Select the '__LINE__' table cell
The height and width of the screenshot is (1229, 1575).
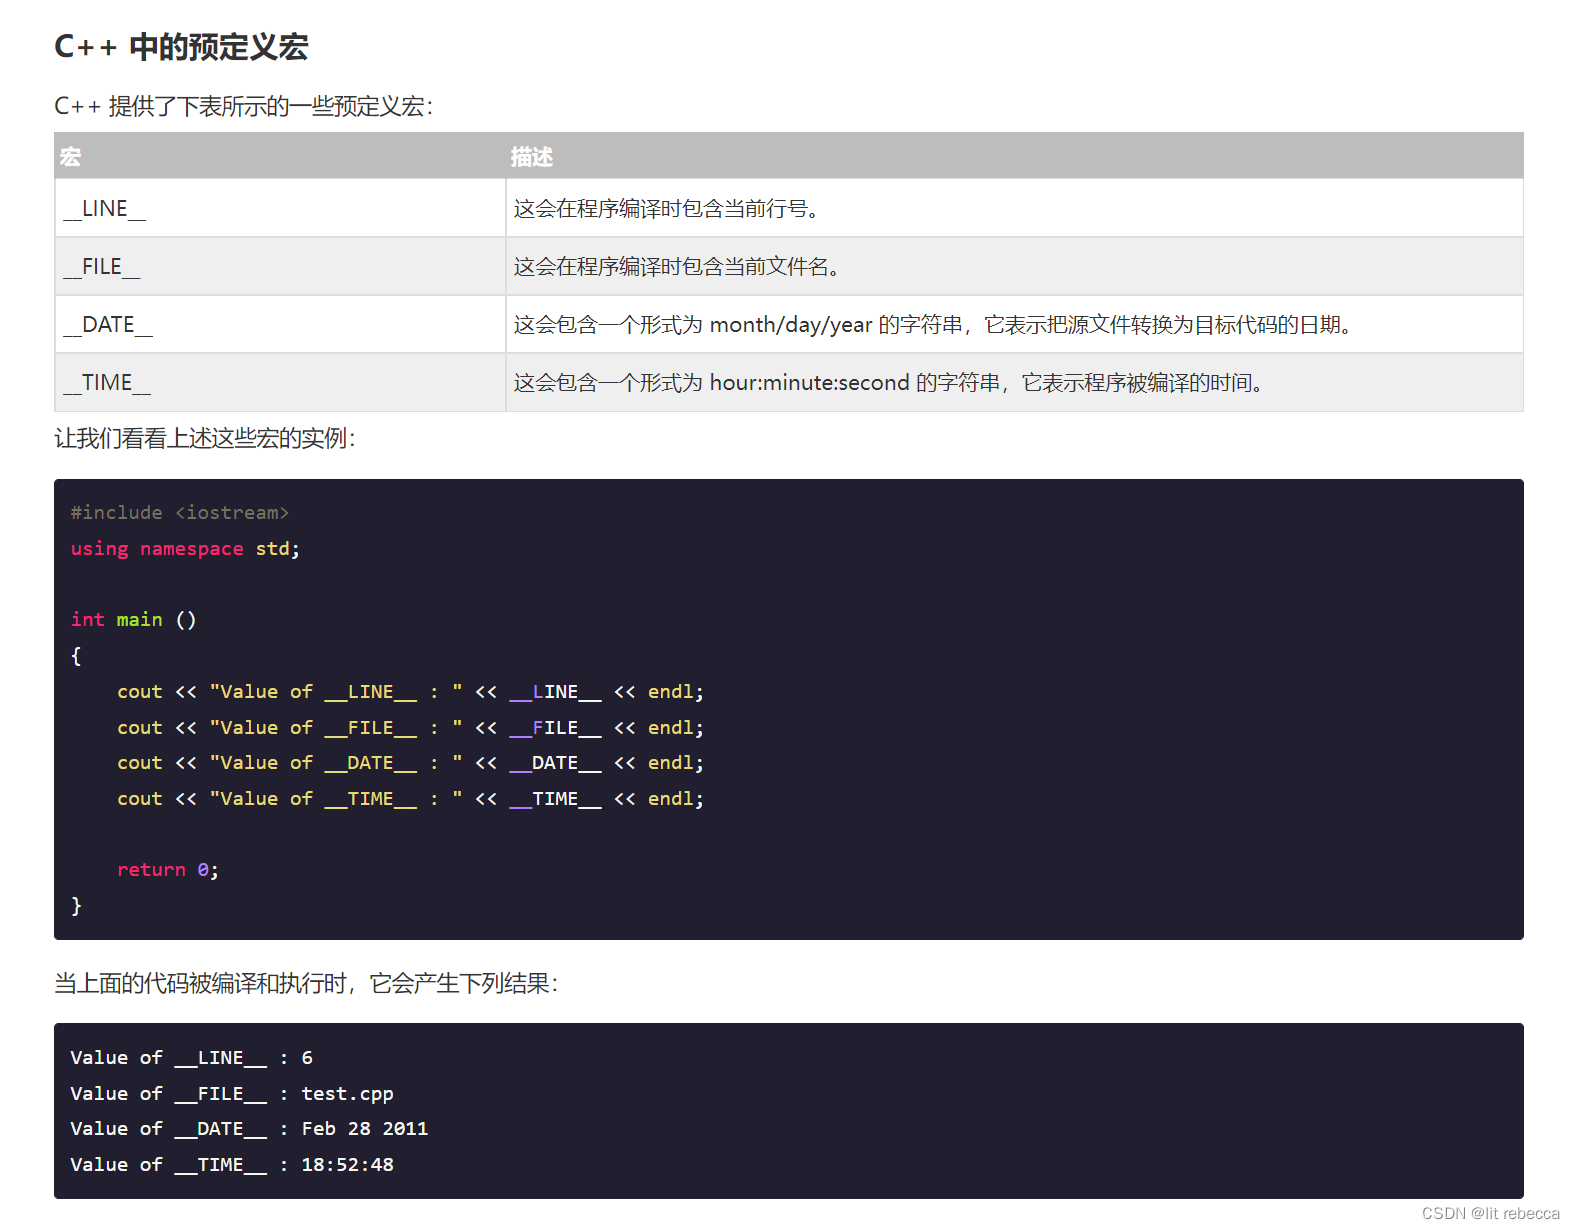tap(280, 208)
